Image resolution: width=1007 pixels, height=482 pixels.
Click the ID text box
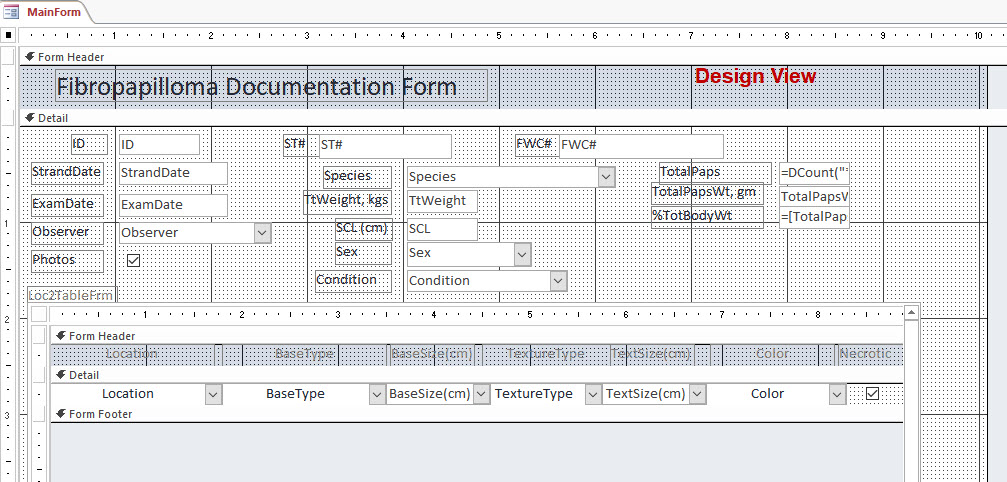159,145
